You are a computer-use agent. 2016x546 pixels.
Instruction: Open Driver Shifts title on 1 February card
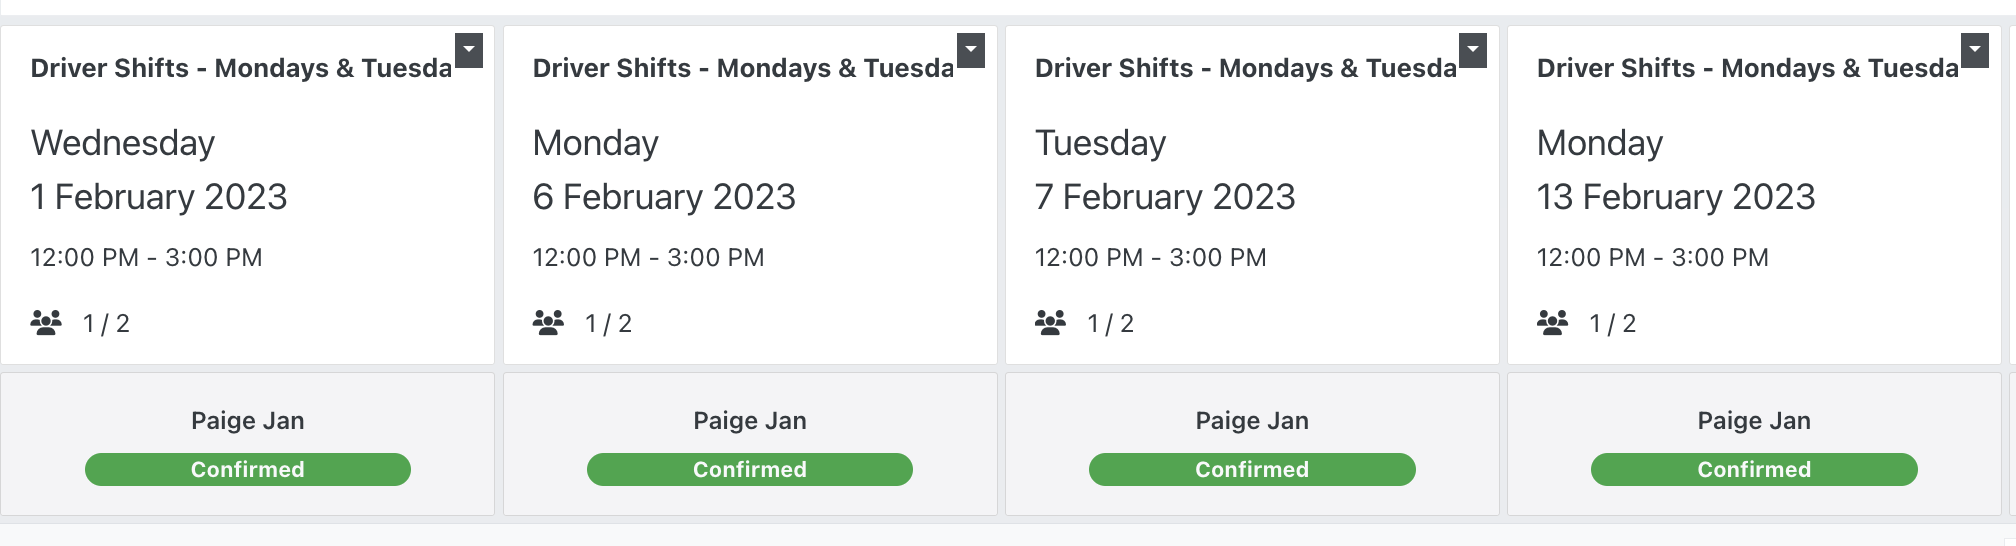pos(241,68)
